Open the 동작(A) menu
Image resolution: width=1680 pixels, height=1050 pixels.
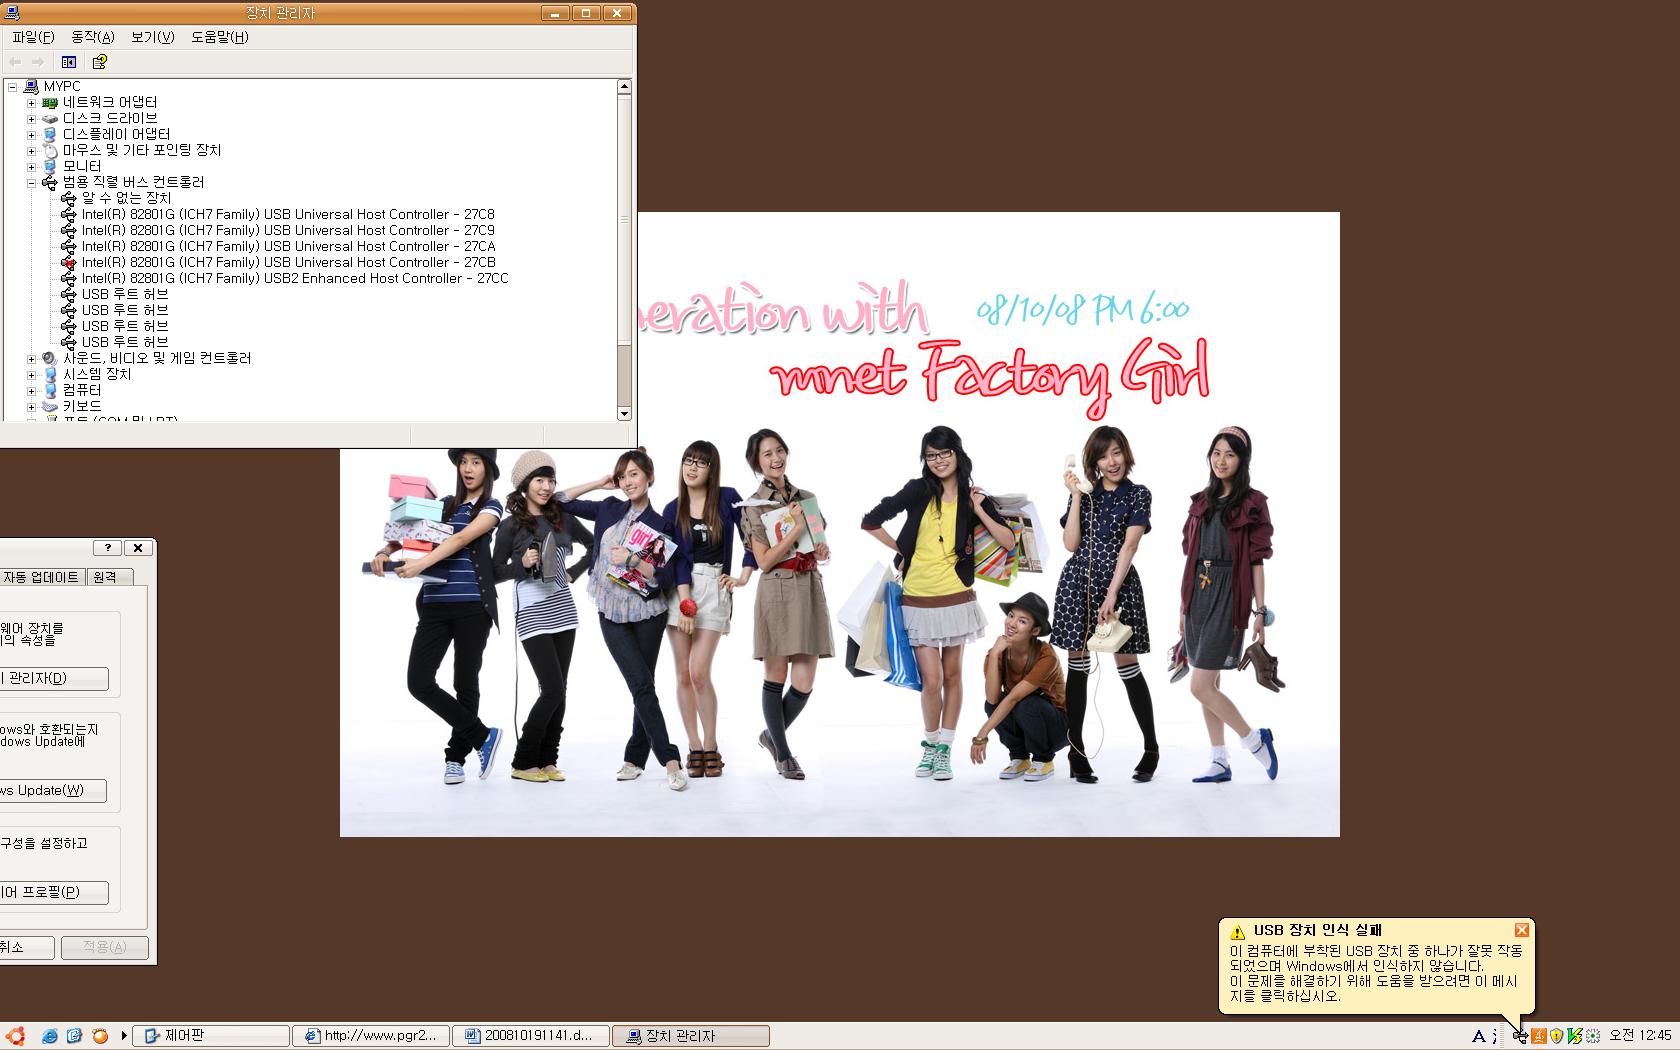click(x=92, y=37)
